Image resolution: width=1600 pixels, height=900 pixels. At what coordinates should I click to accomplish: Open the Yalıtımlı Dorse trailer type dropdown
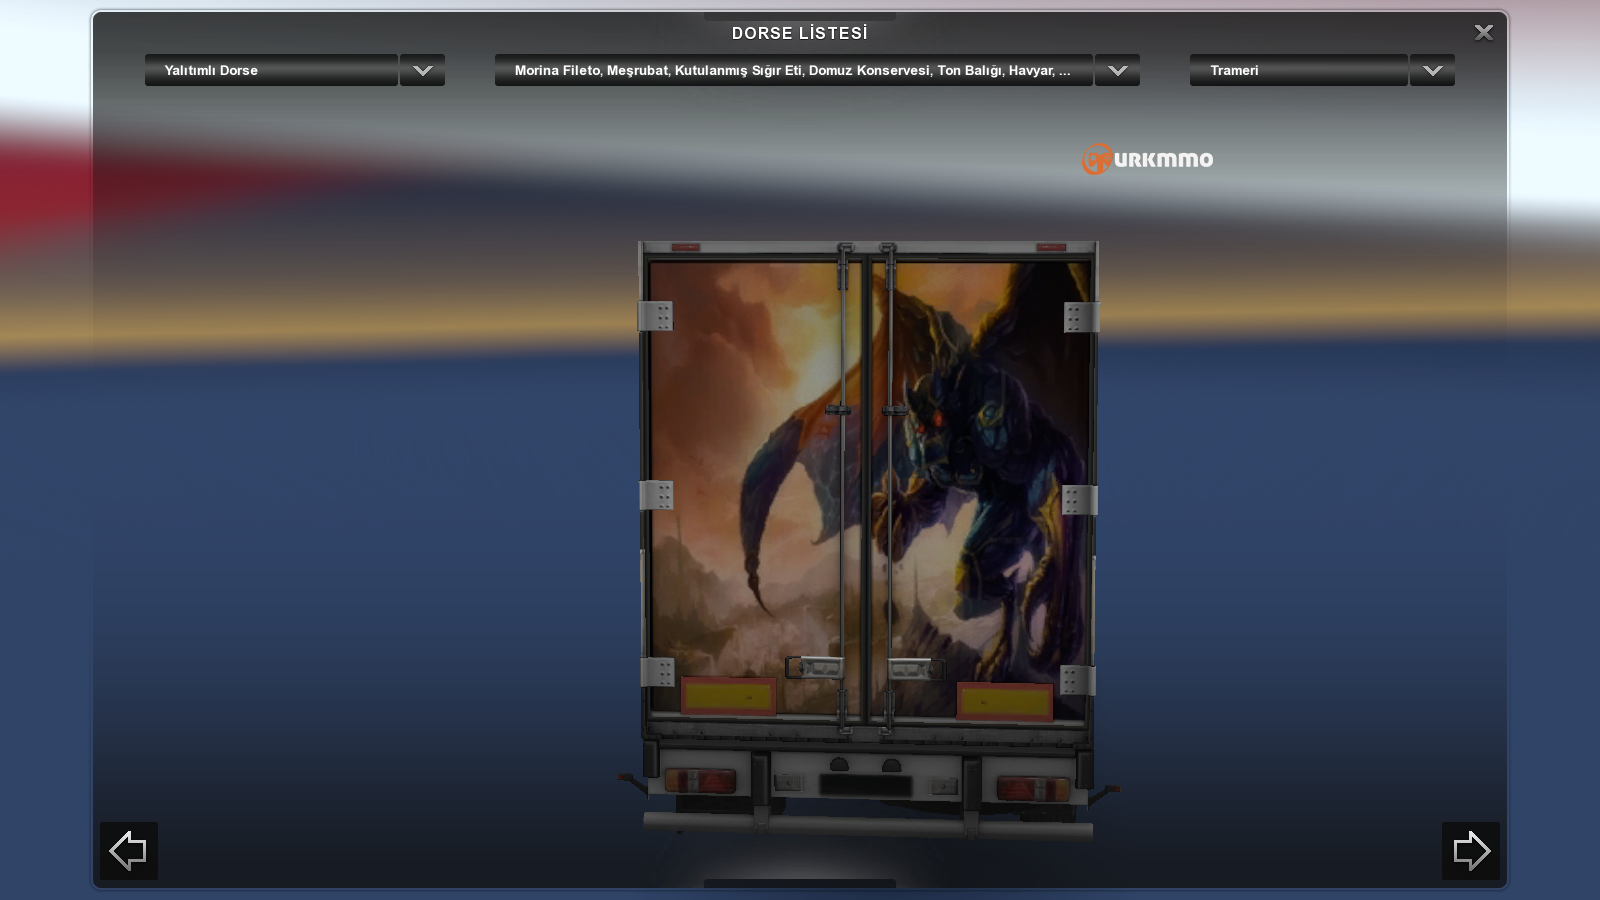coord(271,70)
